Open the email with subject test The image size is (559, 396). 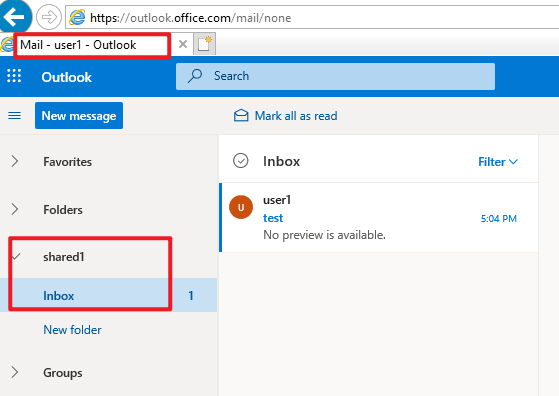(273, 218)
